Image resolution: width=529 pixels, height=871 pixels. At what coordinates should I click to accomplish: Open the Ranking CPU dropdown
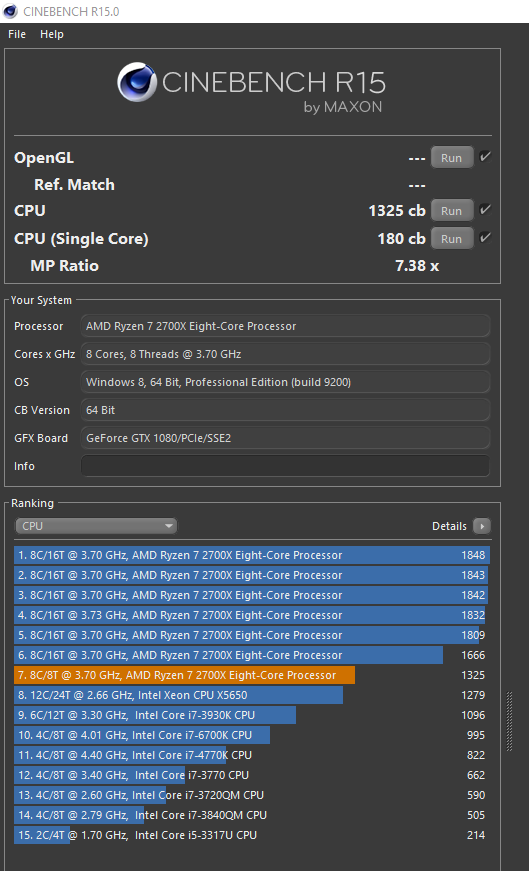click(96, 526)
